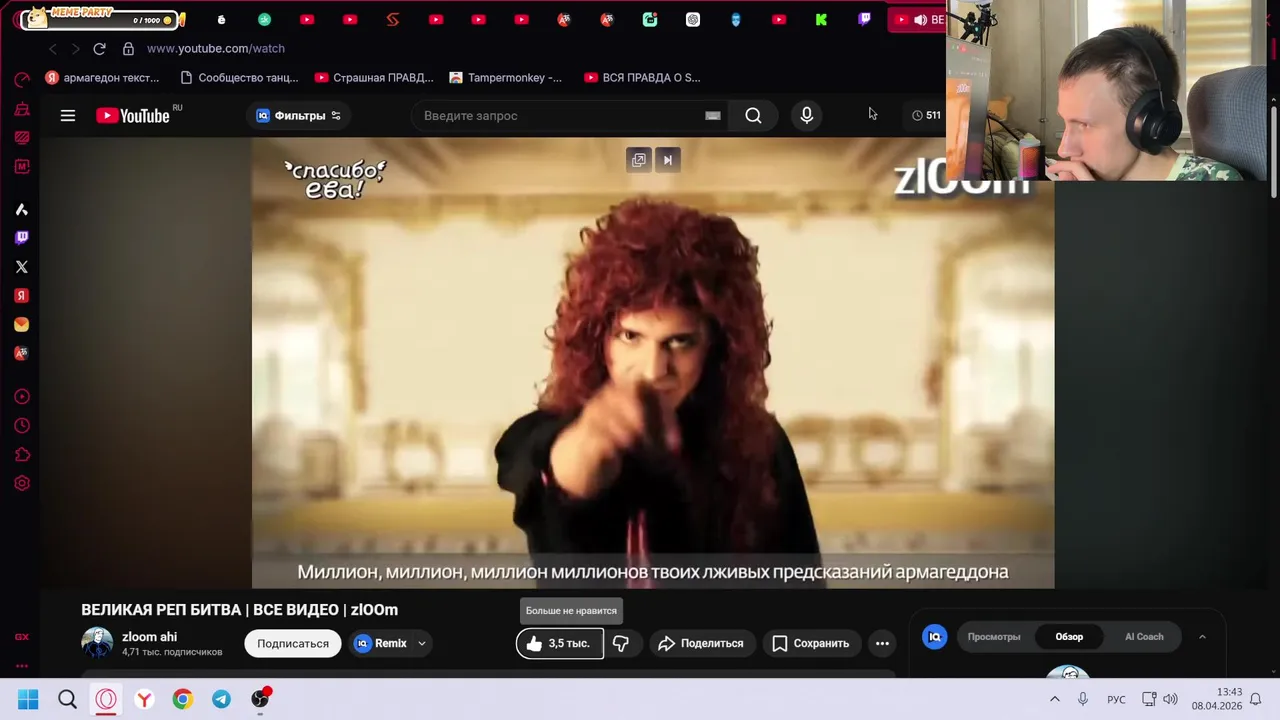
Task: Switch to the Обзор tab
Action: 1069,637
